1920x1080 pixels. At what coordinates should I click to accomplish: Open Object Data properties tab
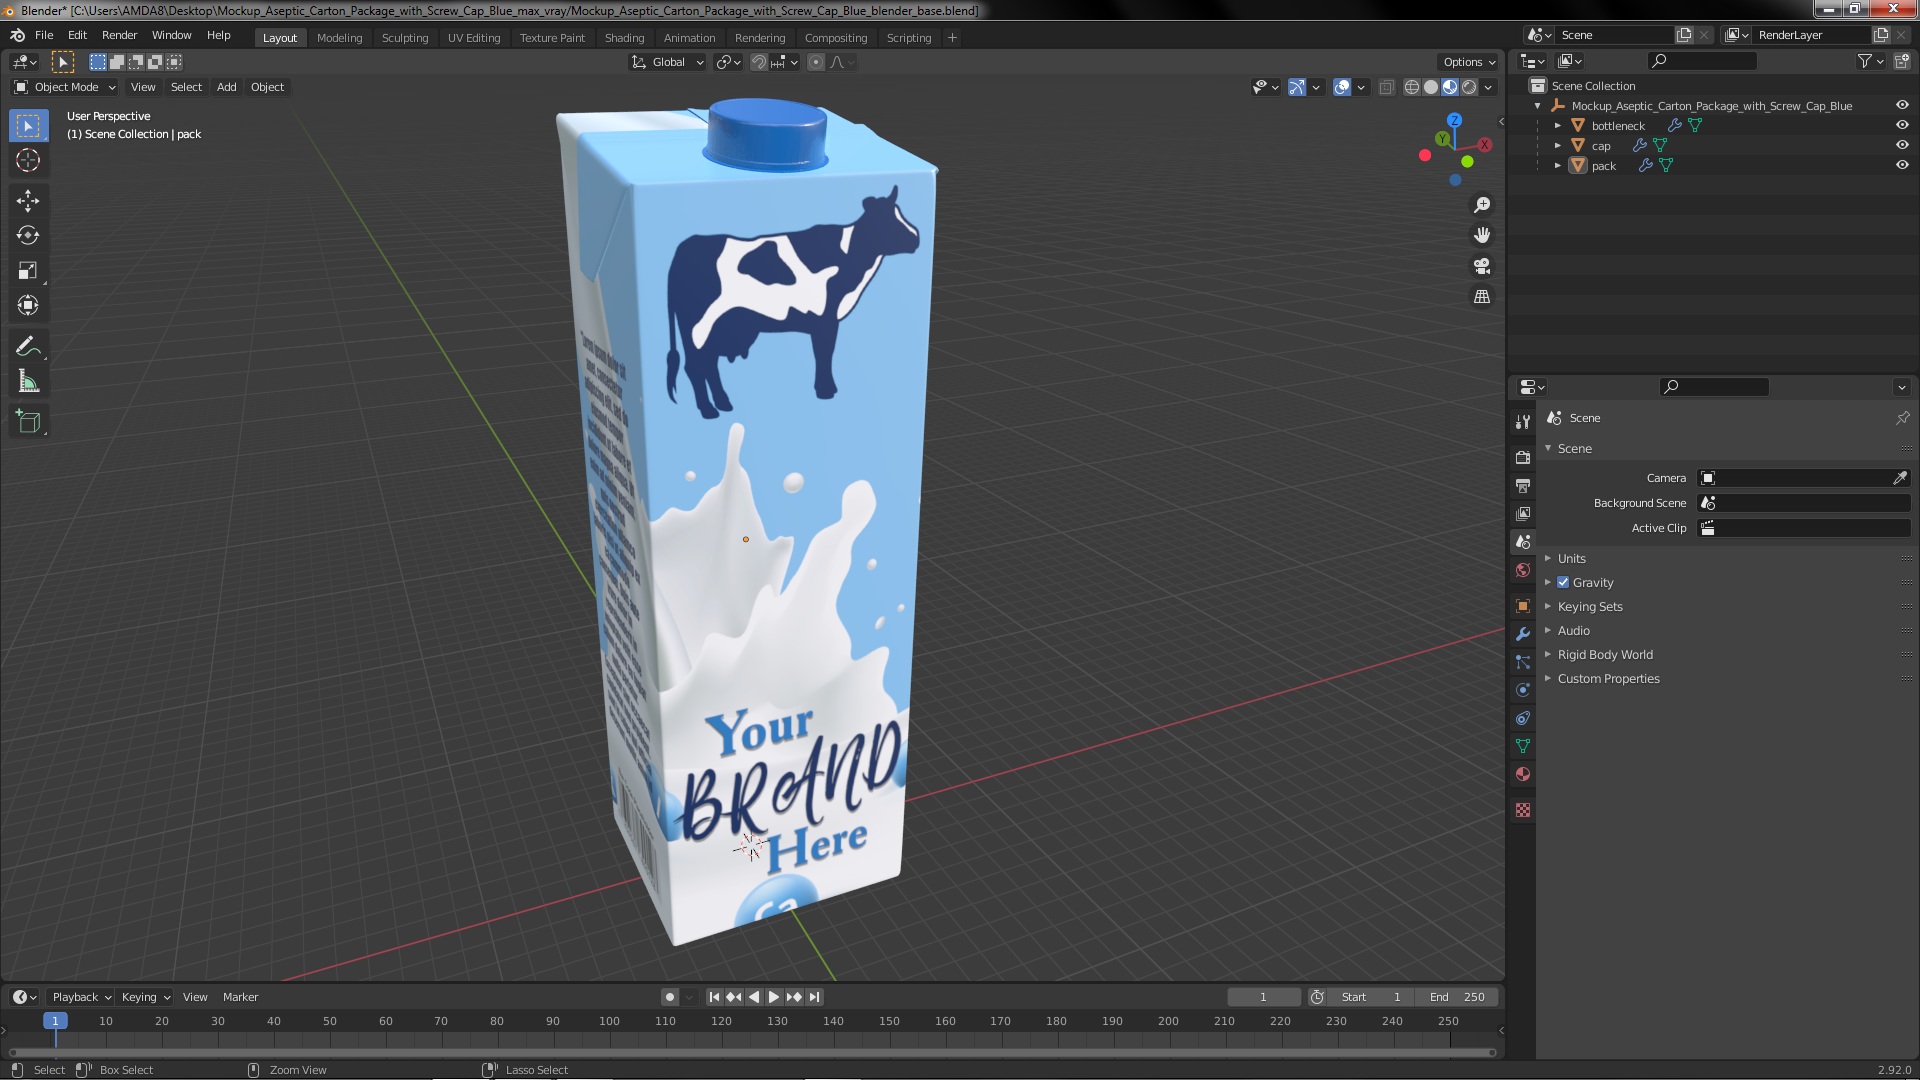click(x=1523, y=746)
